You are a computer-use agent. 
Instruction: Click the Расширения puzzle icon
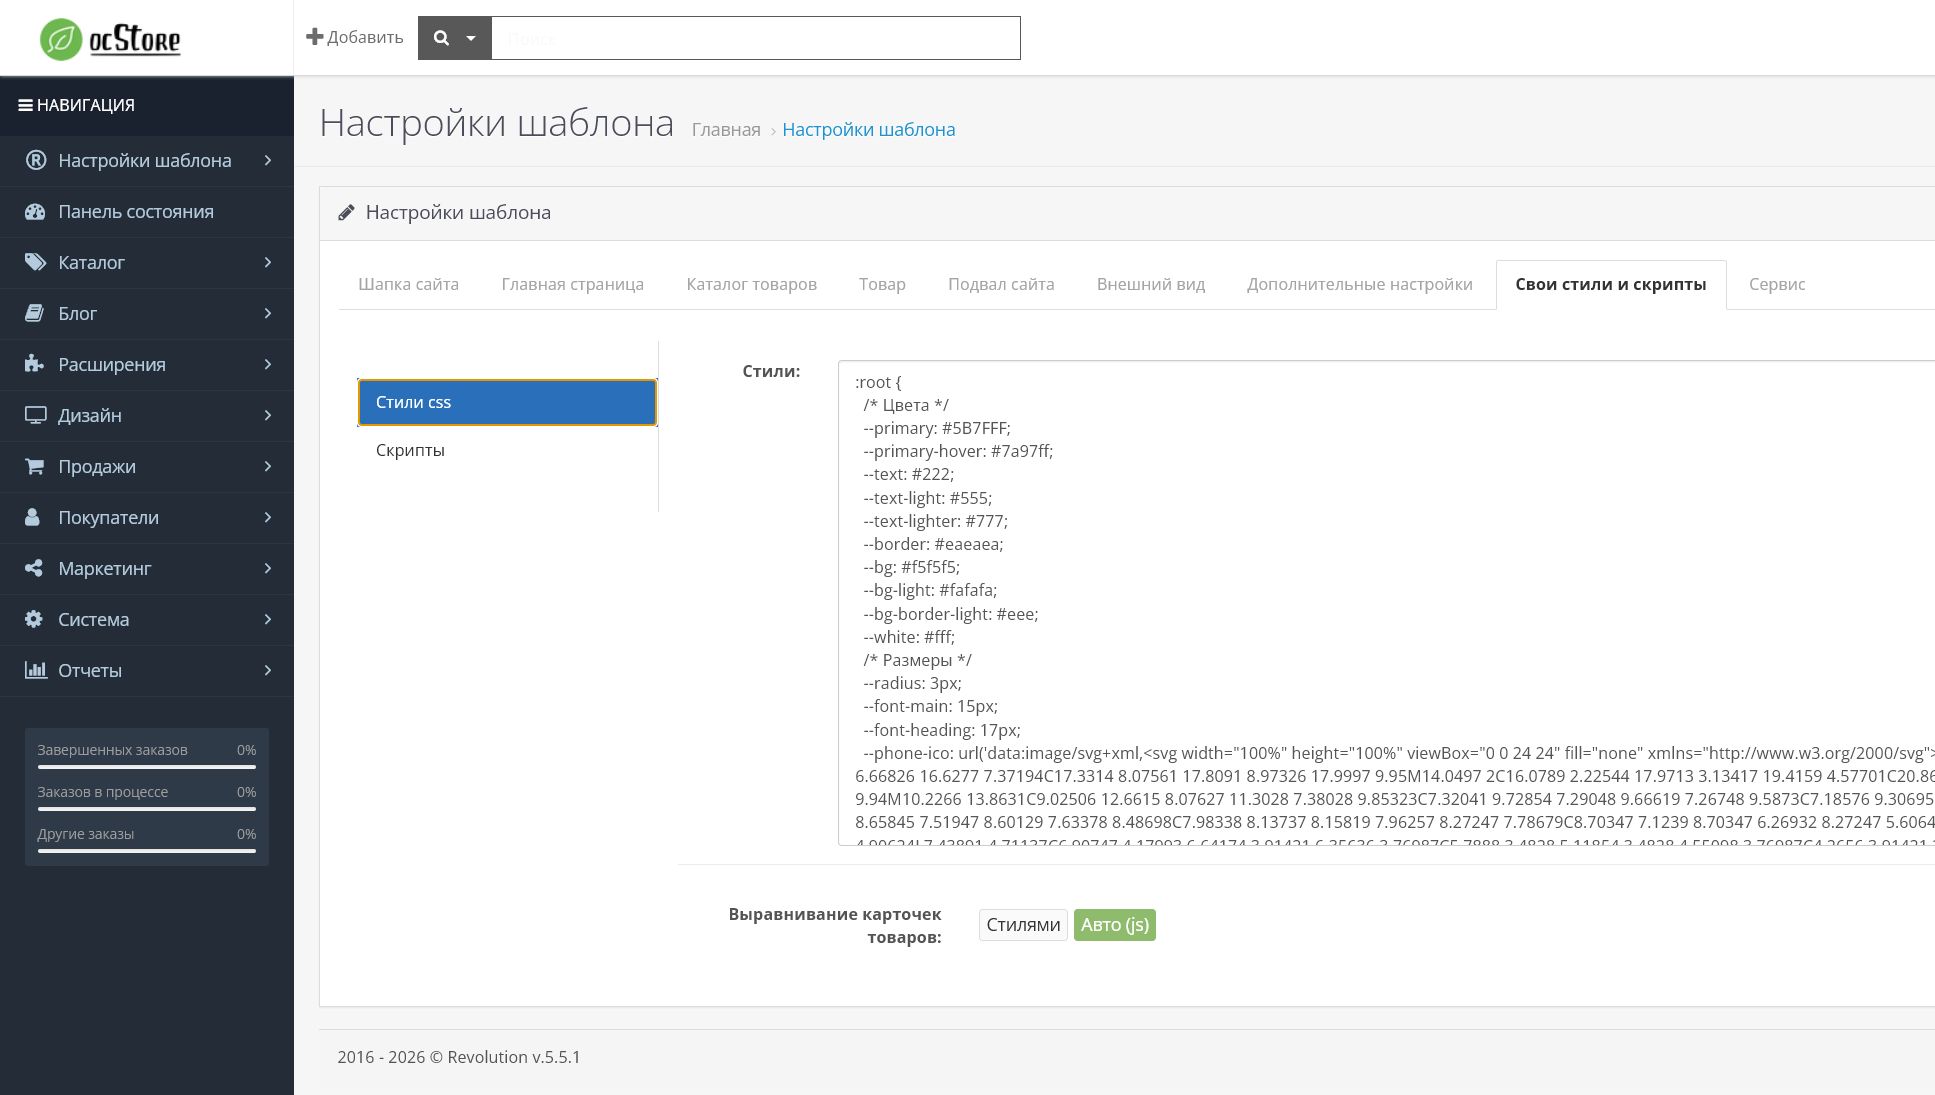[34, 364]
